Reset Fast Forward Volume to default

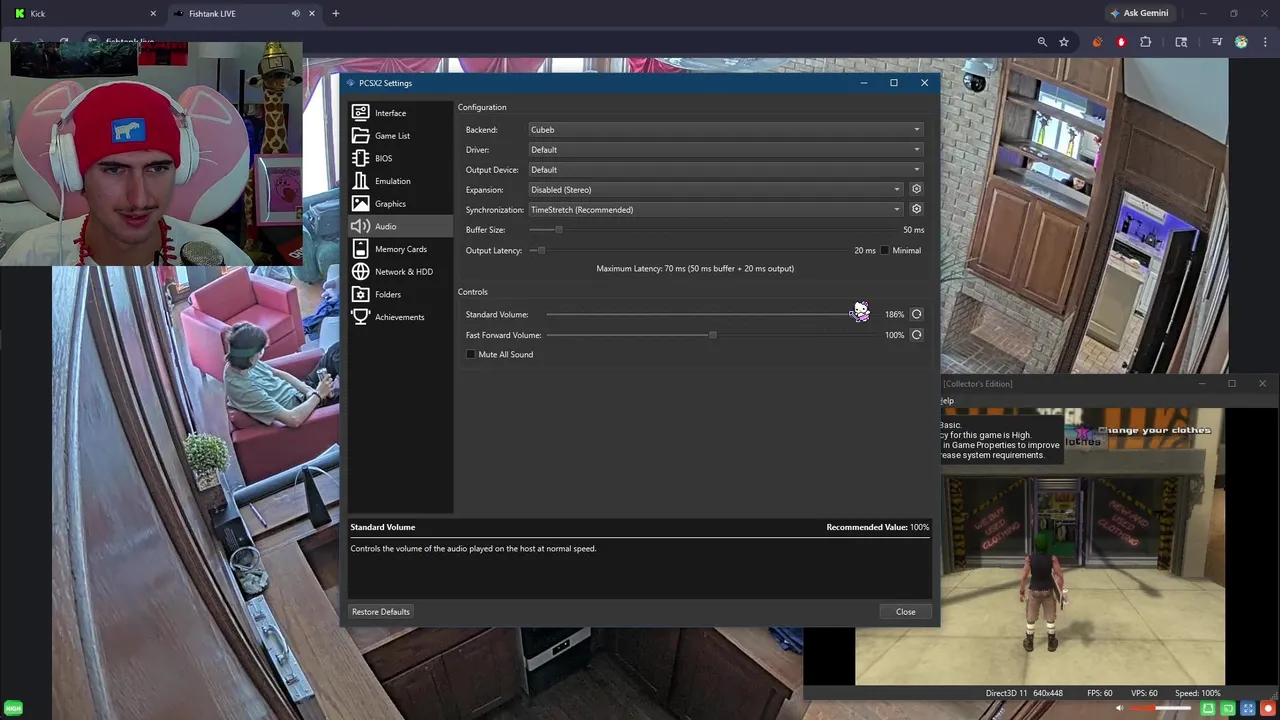916,335
